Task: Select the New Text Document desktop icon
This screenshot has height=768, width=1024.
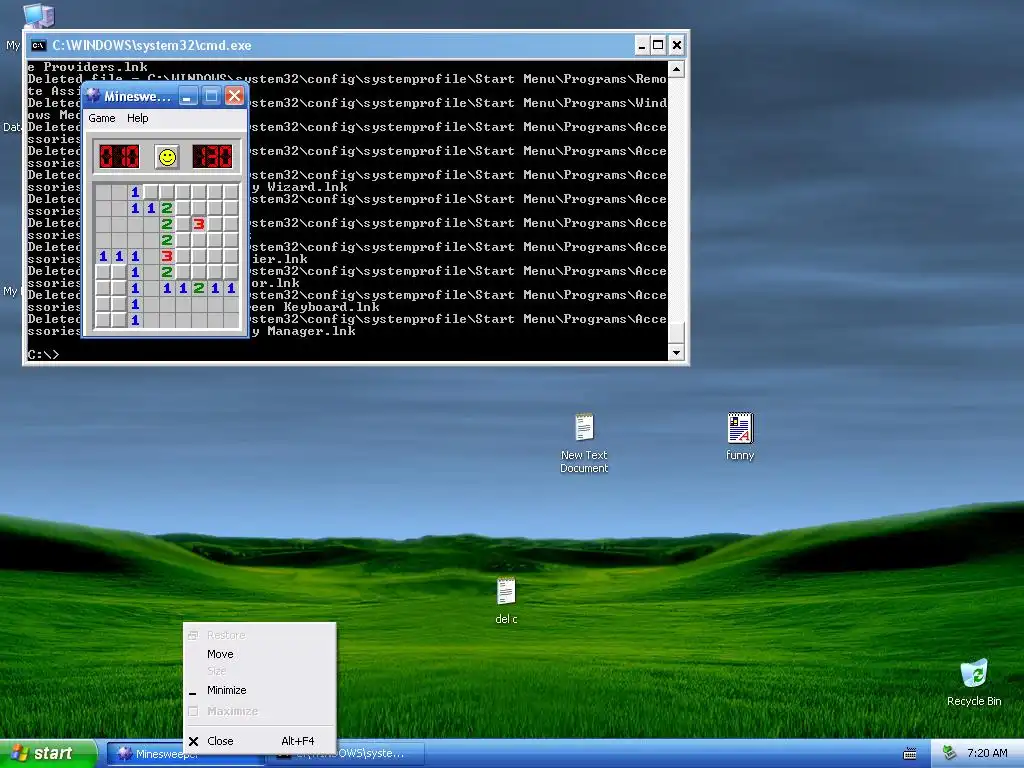Action: click(x=584, y=443)
